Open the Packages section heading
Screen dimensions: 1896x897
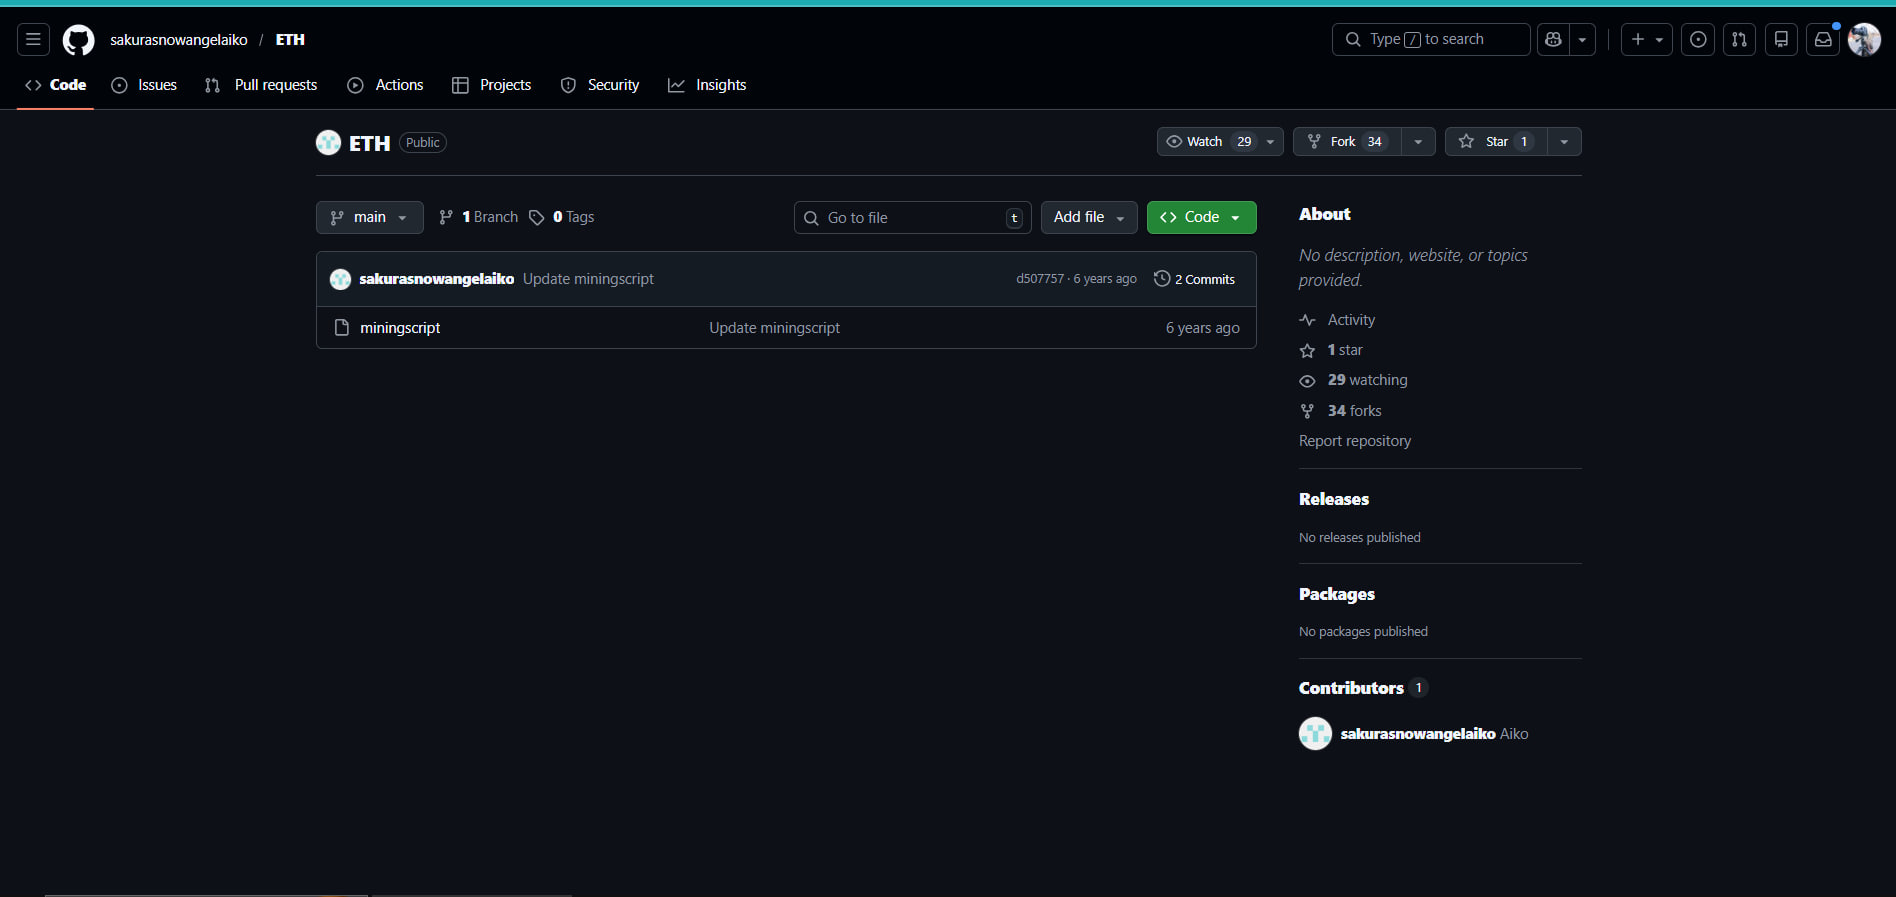tap(1337, 594)
